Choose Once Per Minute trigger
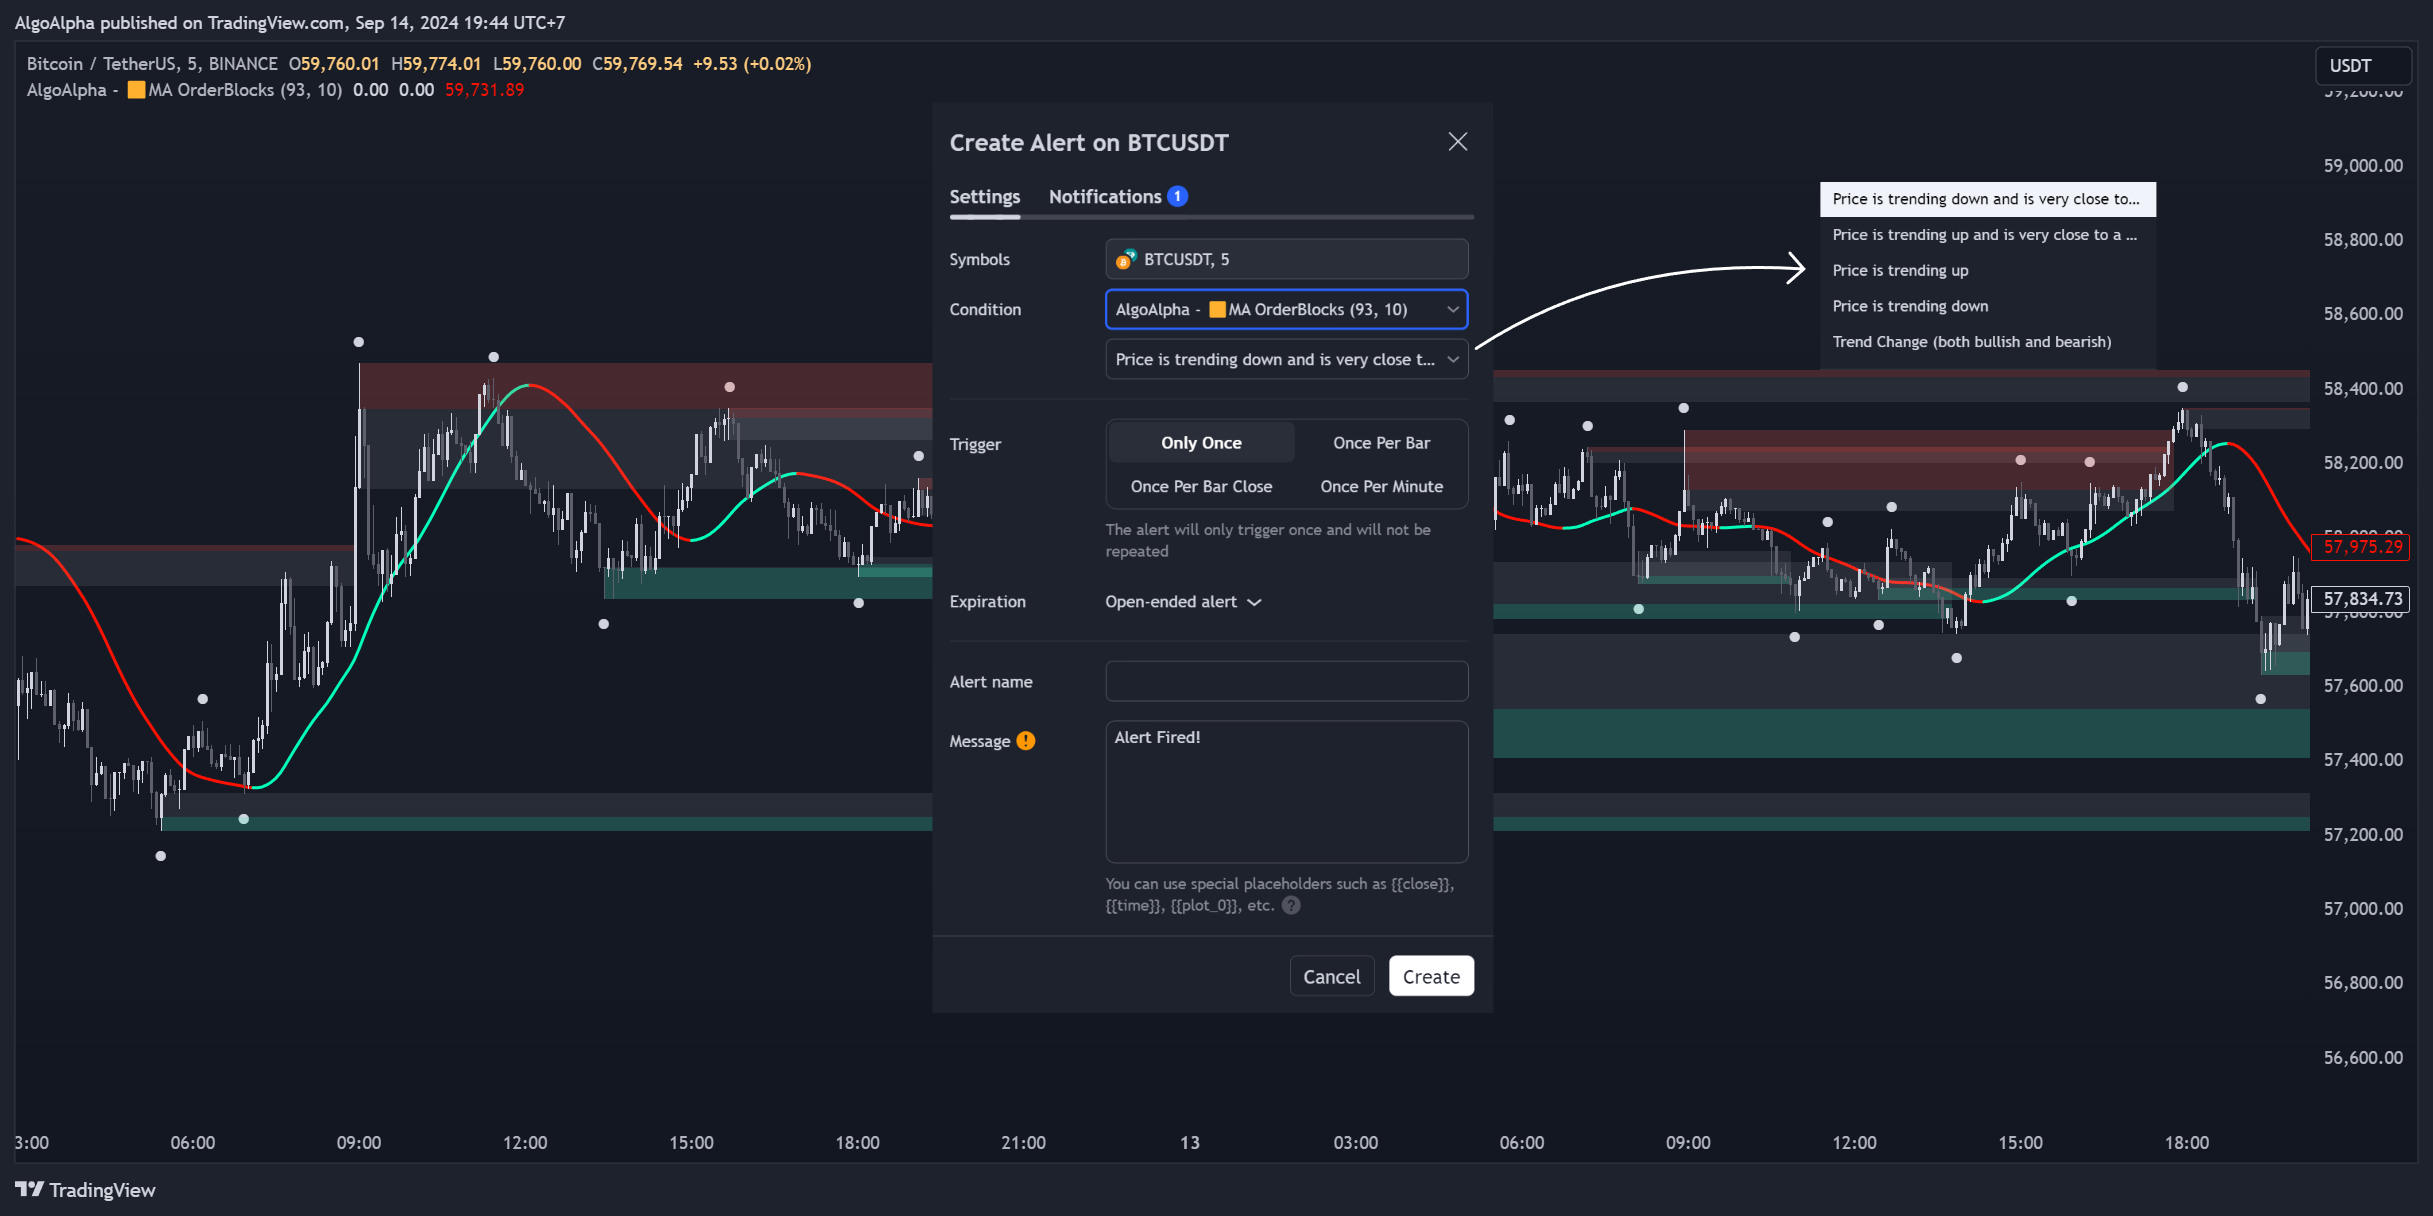2433x1216 pixels. coord(1380,487)
